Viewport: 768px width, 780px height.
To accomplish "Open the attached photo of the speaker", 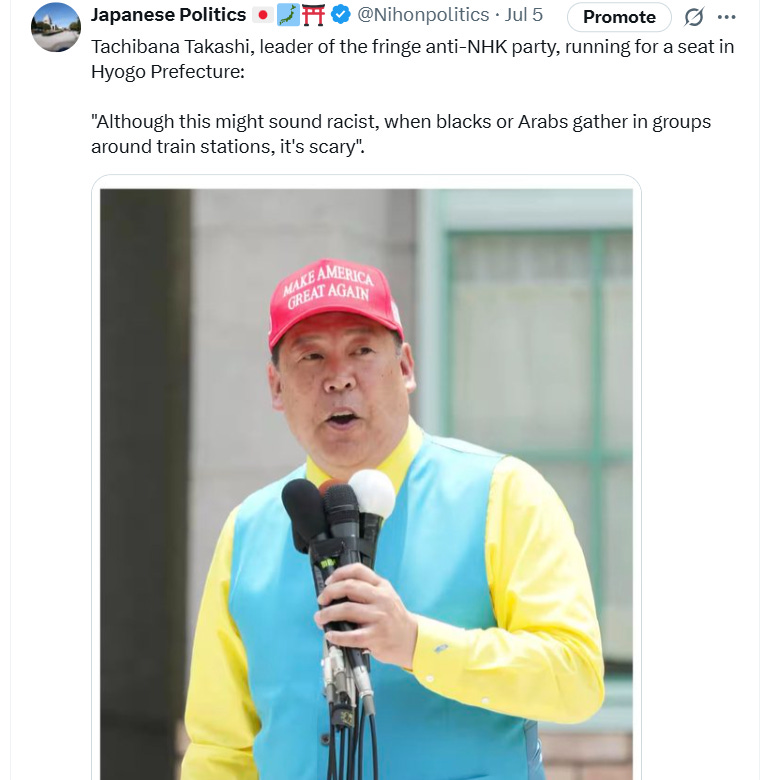I will pyautogui.click(x=367, y=484).
